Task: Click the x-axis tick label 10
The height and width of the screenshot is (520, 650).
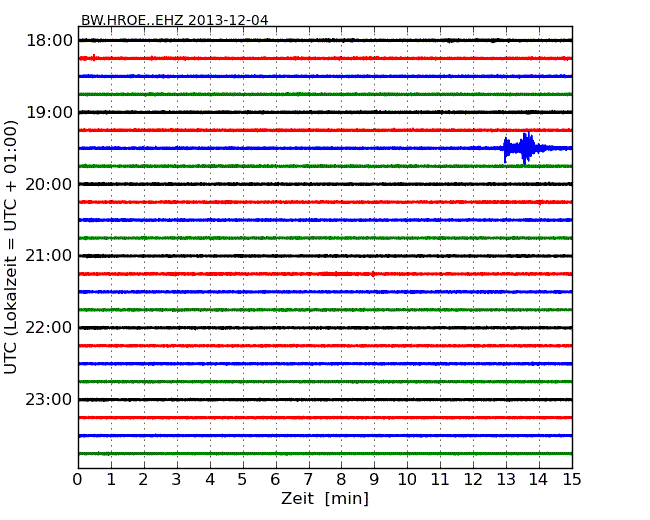Action: pyautogui.click(x=407, y=480)
